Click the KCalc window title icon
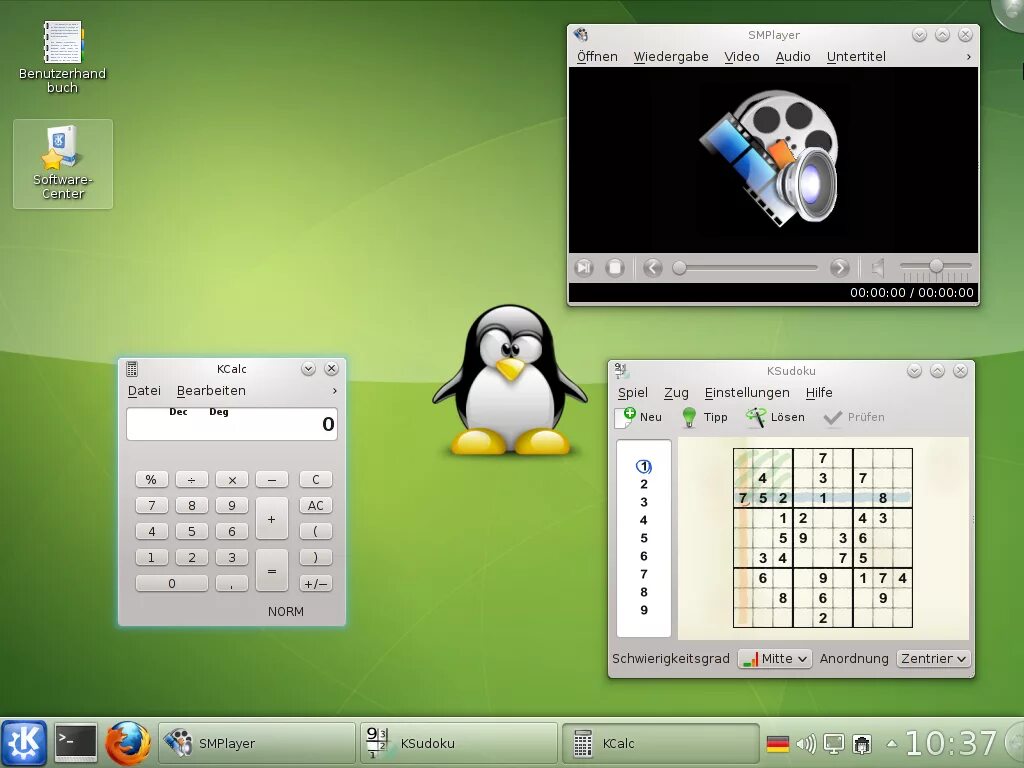The height and width of the screenshot is (768, 1024). coord(132,369)
